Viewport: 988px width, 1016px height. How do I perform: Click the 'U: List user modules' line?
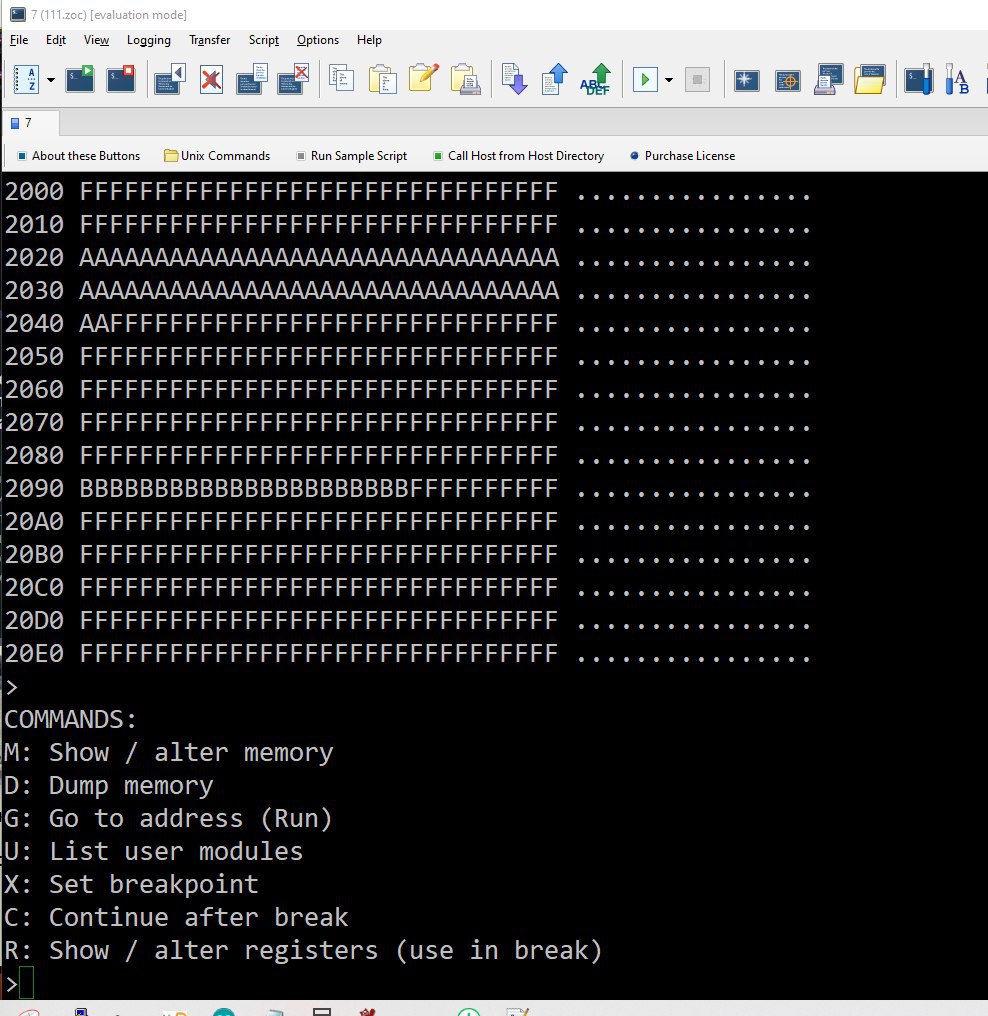click(153, 851)
